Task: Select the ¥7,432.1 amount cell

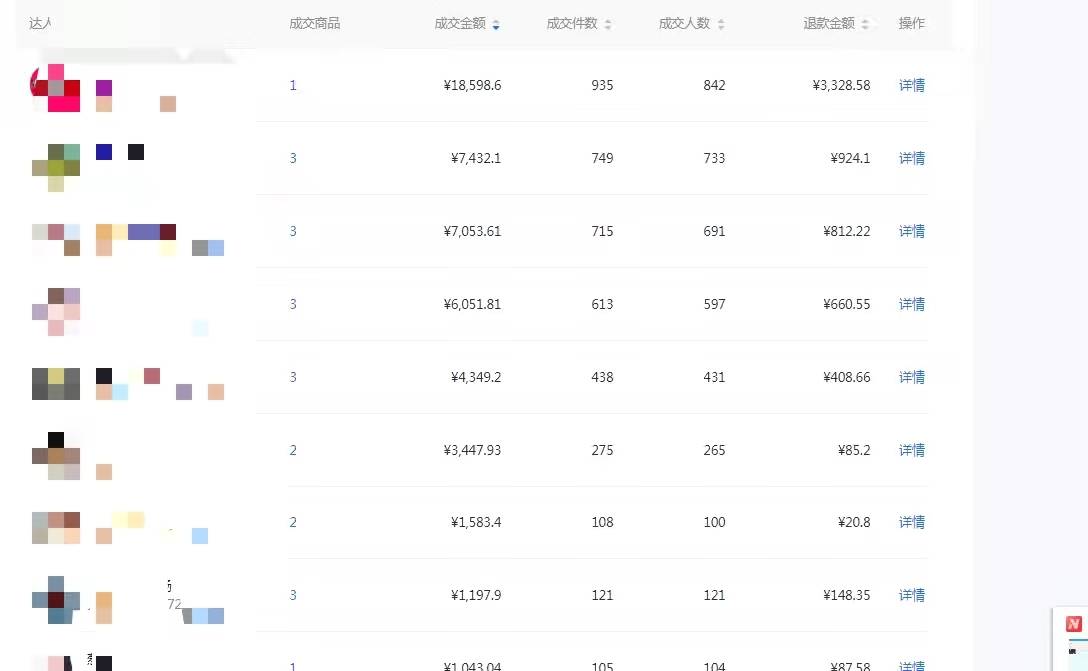Action: 476,158
